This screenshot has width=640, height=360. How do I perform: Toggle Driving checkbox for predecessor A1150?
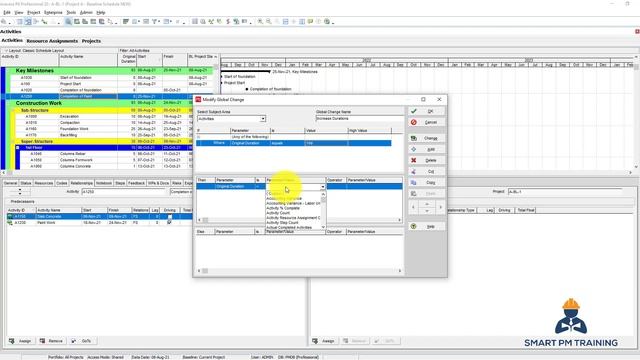pos(169,216)
